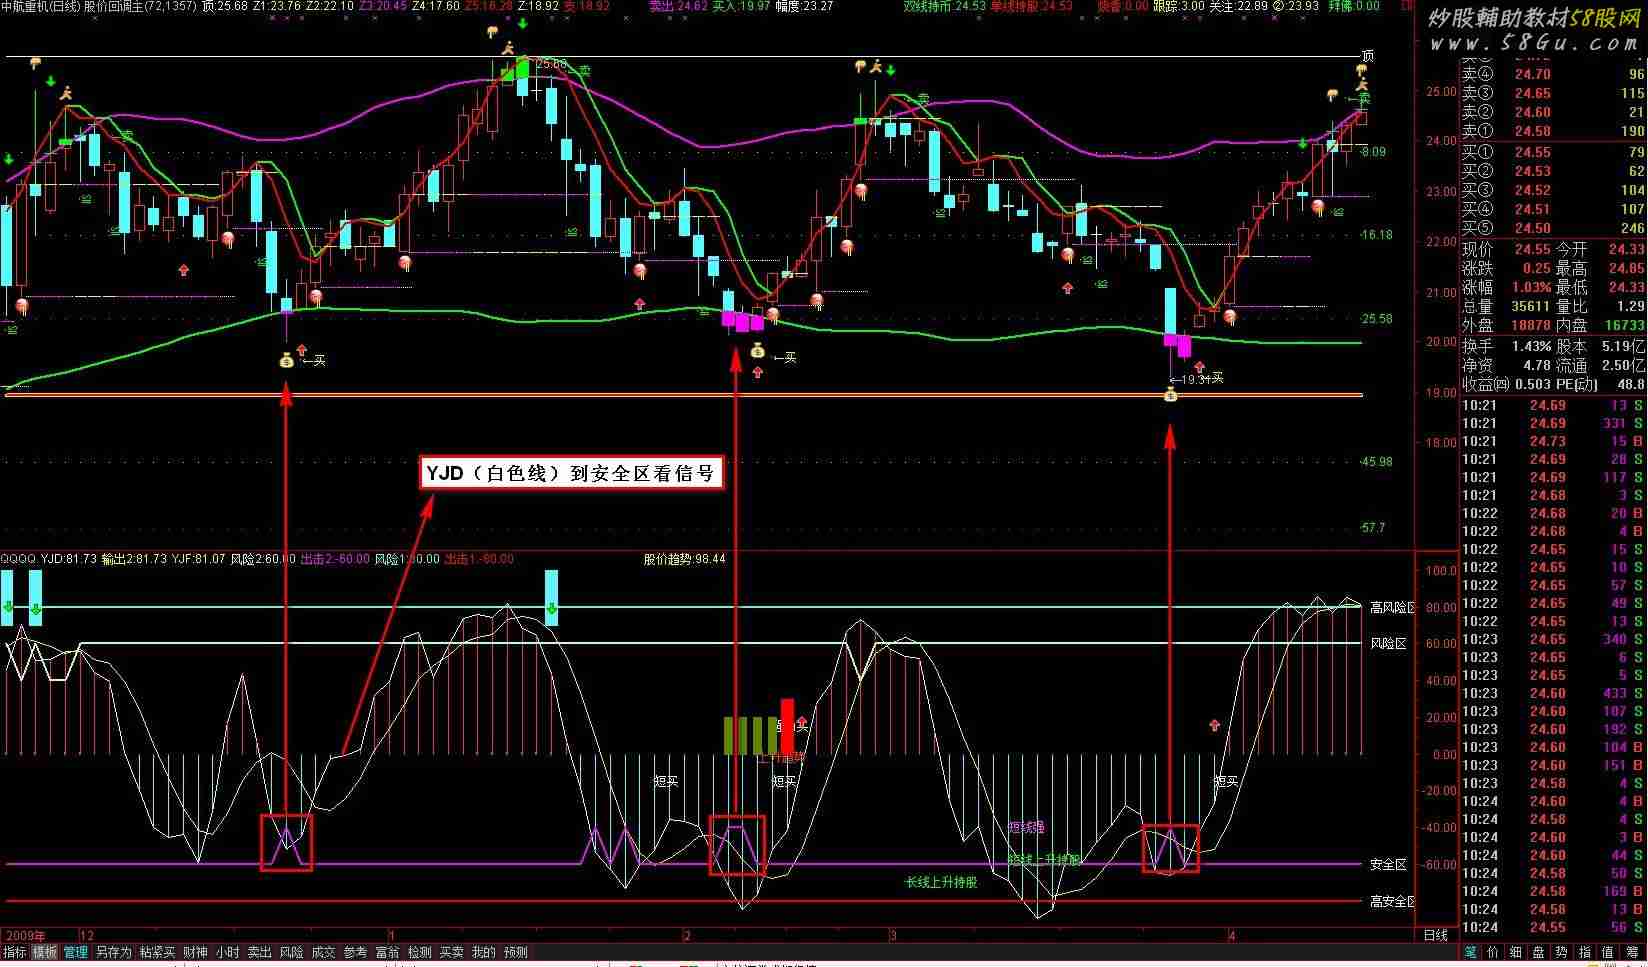
Task: Click the 买④ bid price 24.51
Action: (1533, 209)
